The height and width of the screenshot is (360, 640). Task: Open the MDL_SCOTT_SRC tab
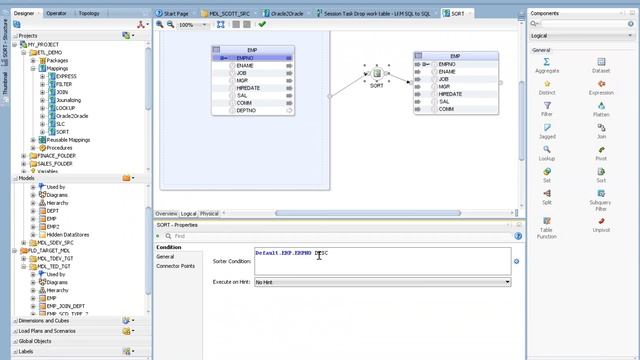tap(225, 13)
